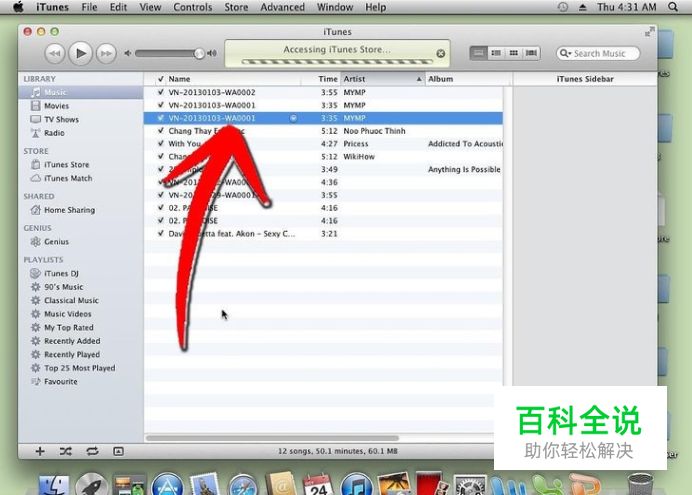Open the Store menu

click(236, 7)
